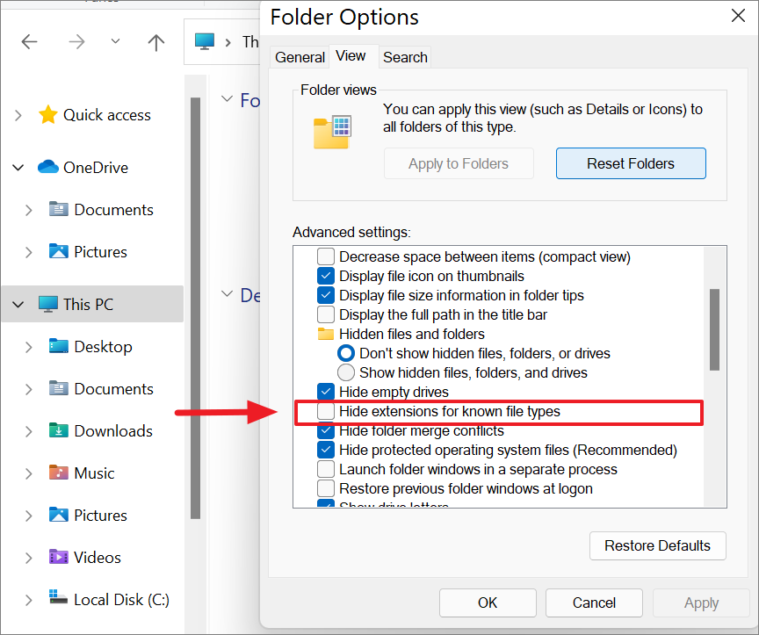Enable Hide extensions for known file types
Image resolution: width=759 pixels, height=635 pixels.
(x=326, y=411)
